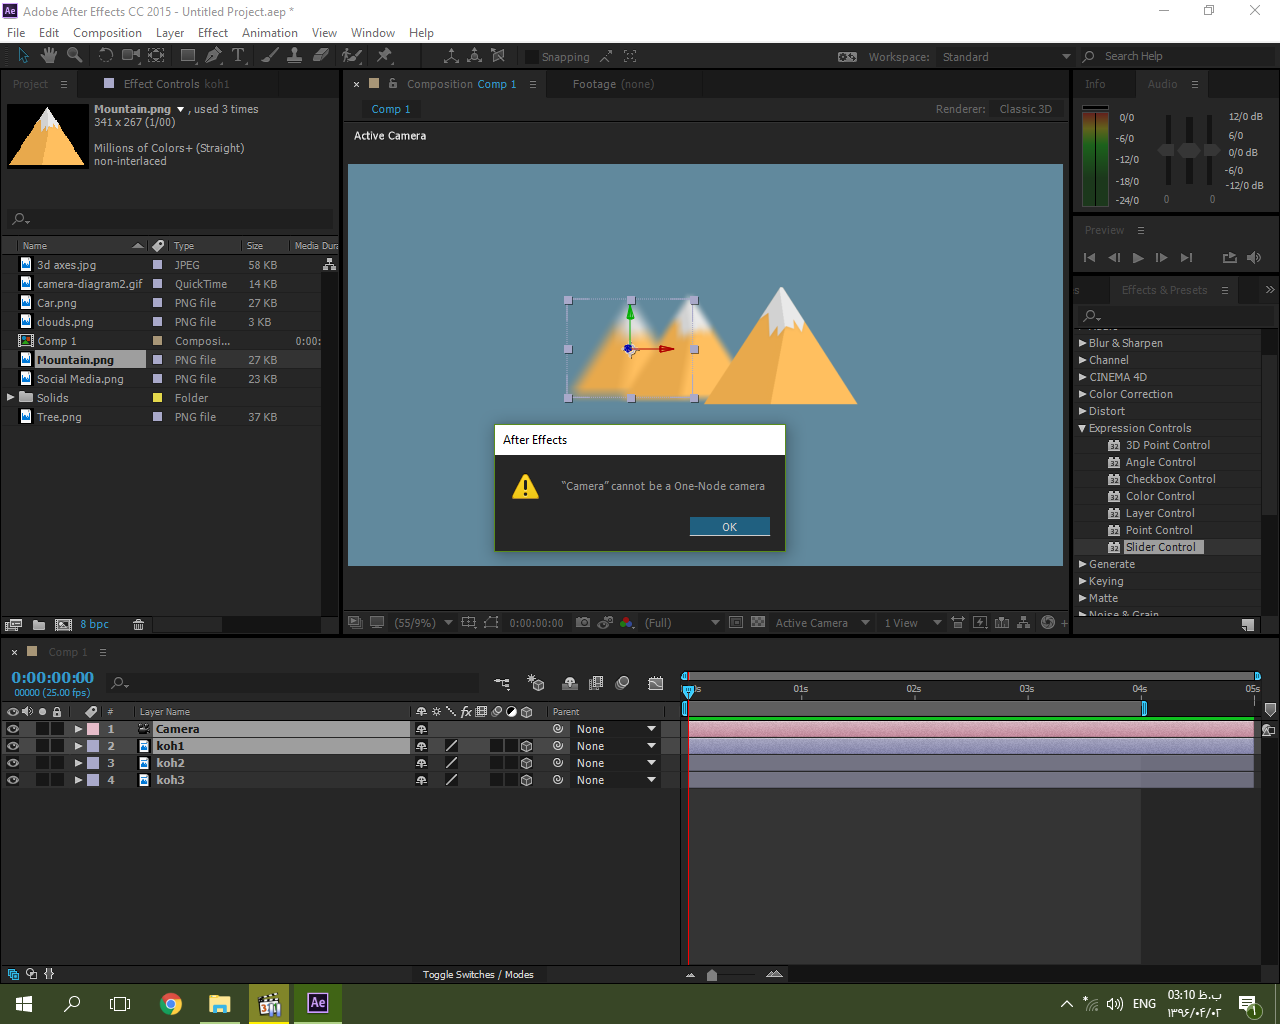
Task: Select the Hand tool
Action: coord(48,56)
